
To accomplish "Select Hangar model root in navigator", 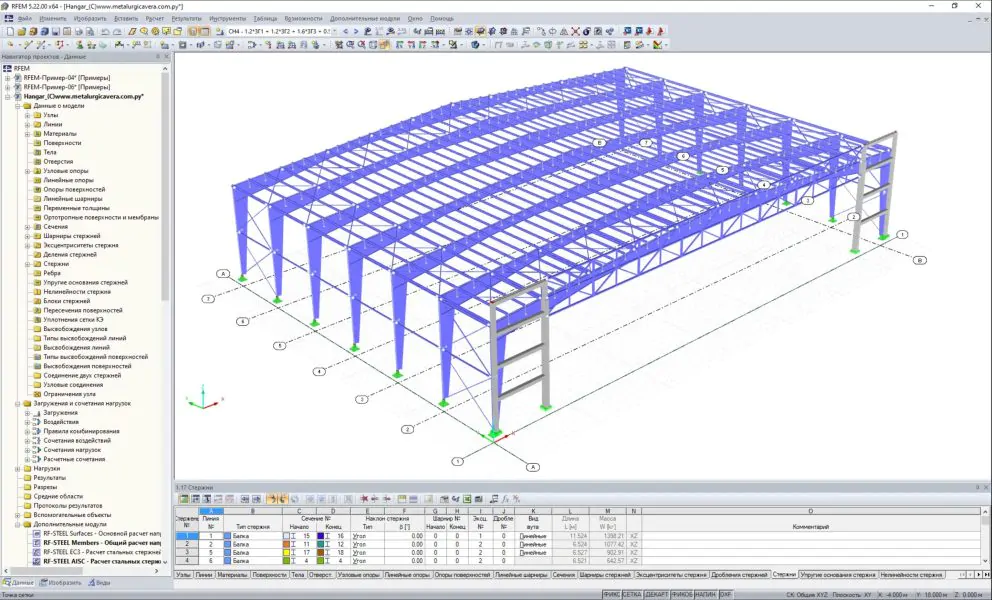I will coord(84,96).
